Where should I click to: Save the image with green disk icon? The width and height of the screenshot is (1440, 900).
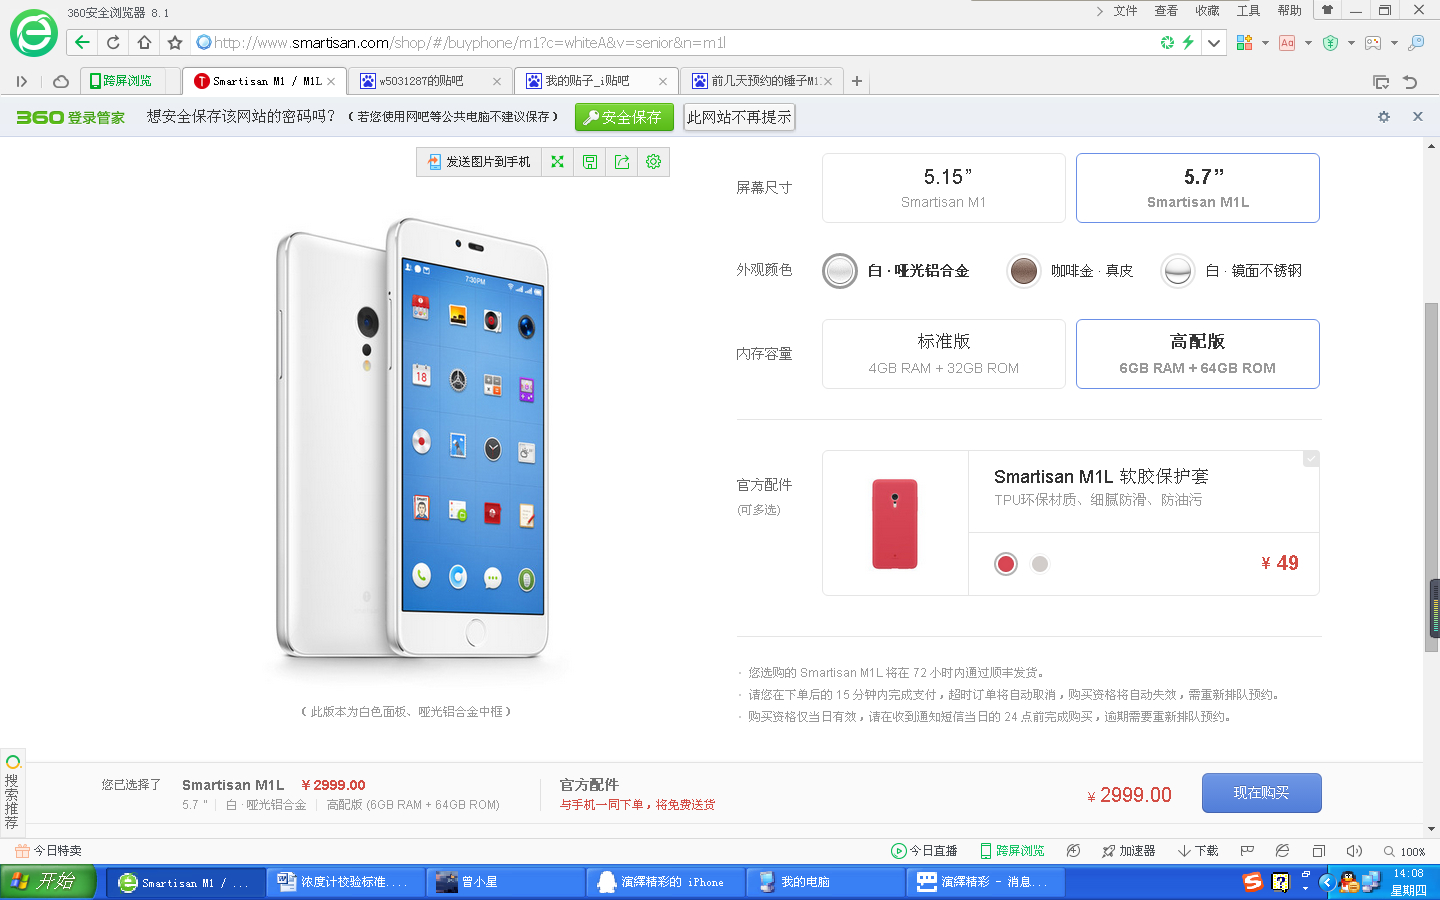pyautogui.click(x=590, y=162)
